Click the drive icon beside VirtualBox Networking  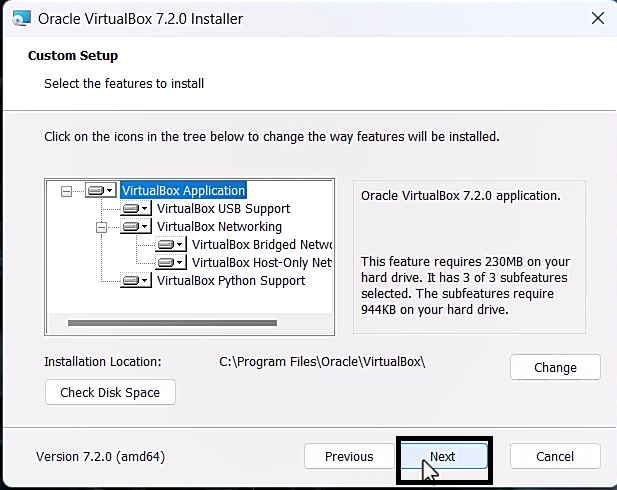coord(135,227)
